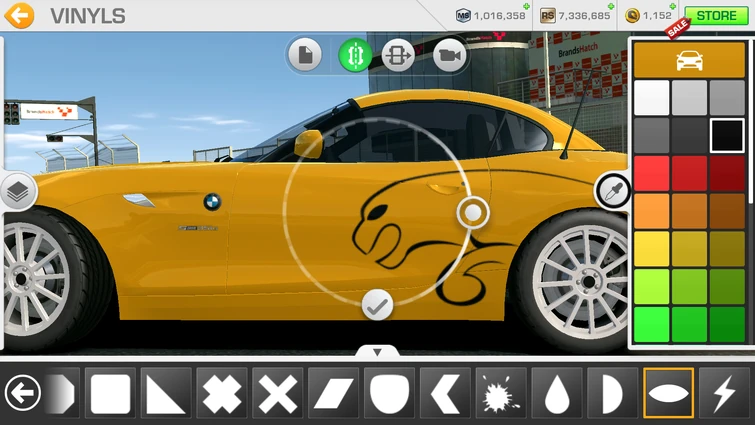
Task: Click the video camera view button
Action: click(449, 55)
